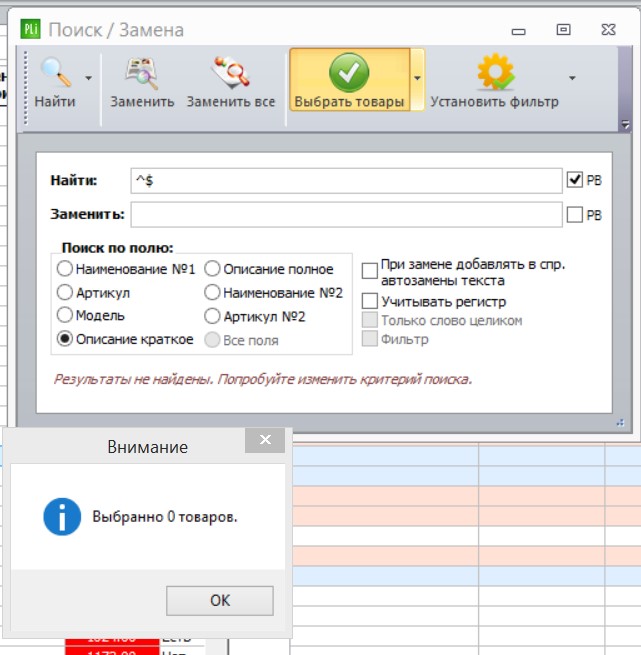Click into the Найти search text field
The width and height of the screenshot is (641, 655).
tap(346, 181)
